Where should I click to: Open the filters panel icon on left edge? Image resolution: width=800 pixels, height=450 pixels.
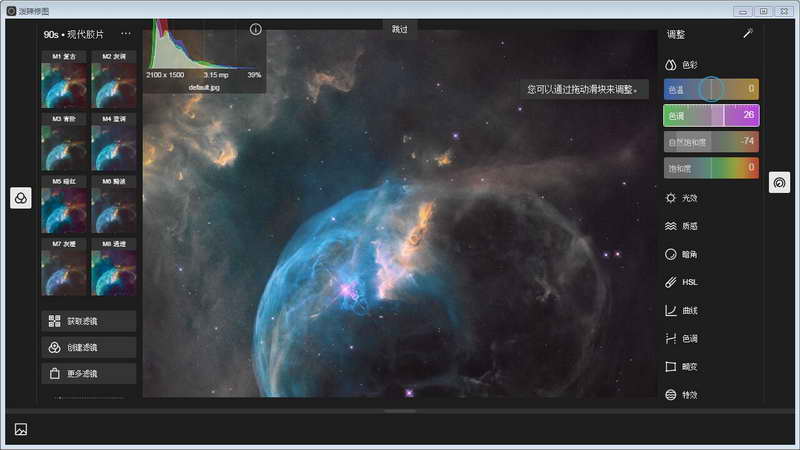[21, 198]
